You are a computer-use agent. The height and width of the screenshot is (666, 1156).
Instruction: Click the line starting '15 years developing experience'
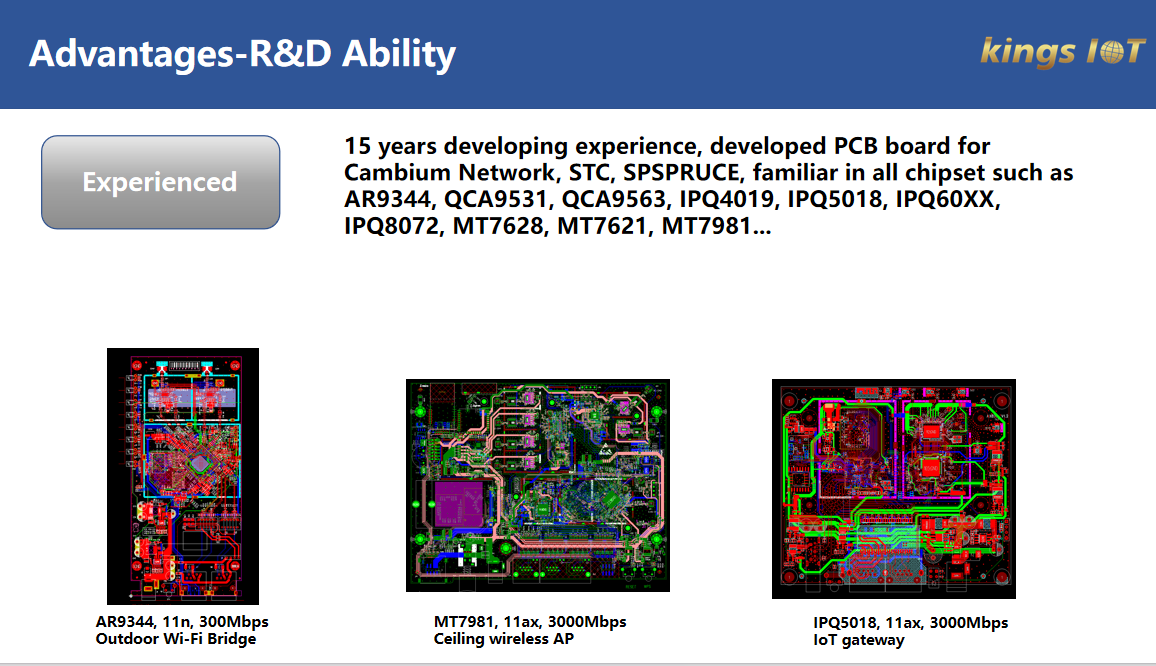pyautogui.click(x=667, y=146)
